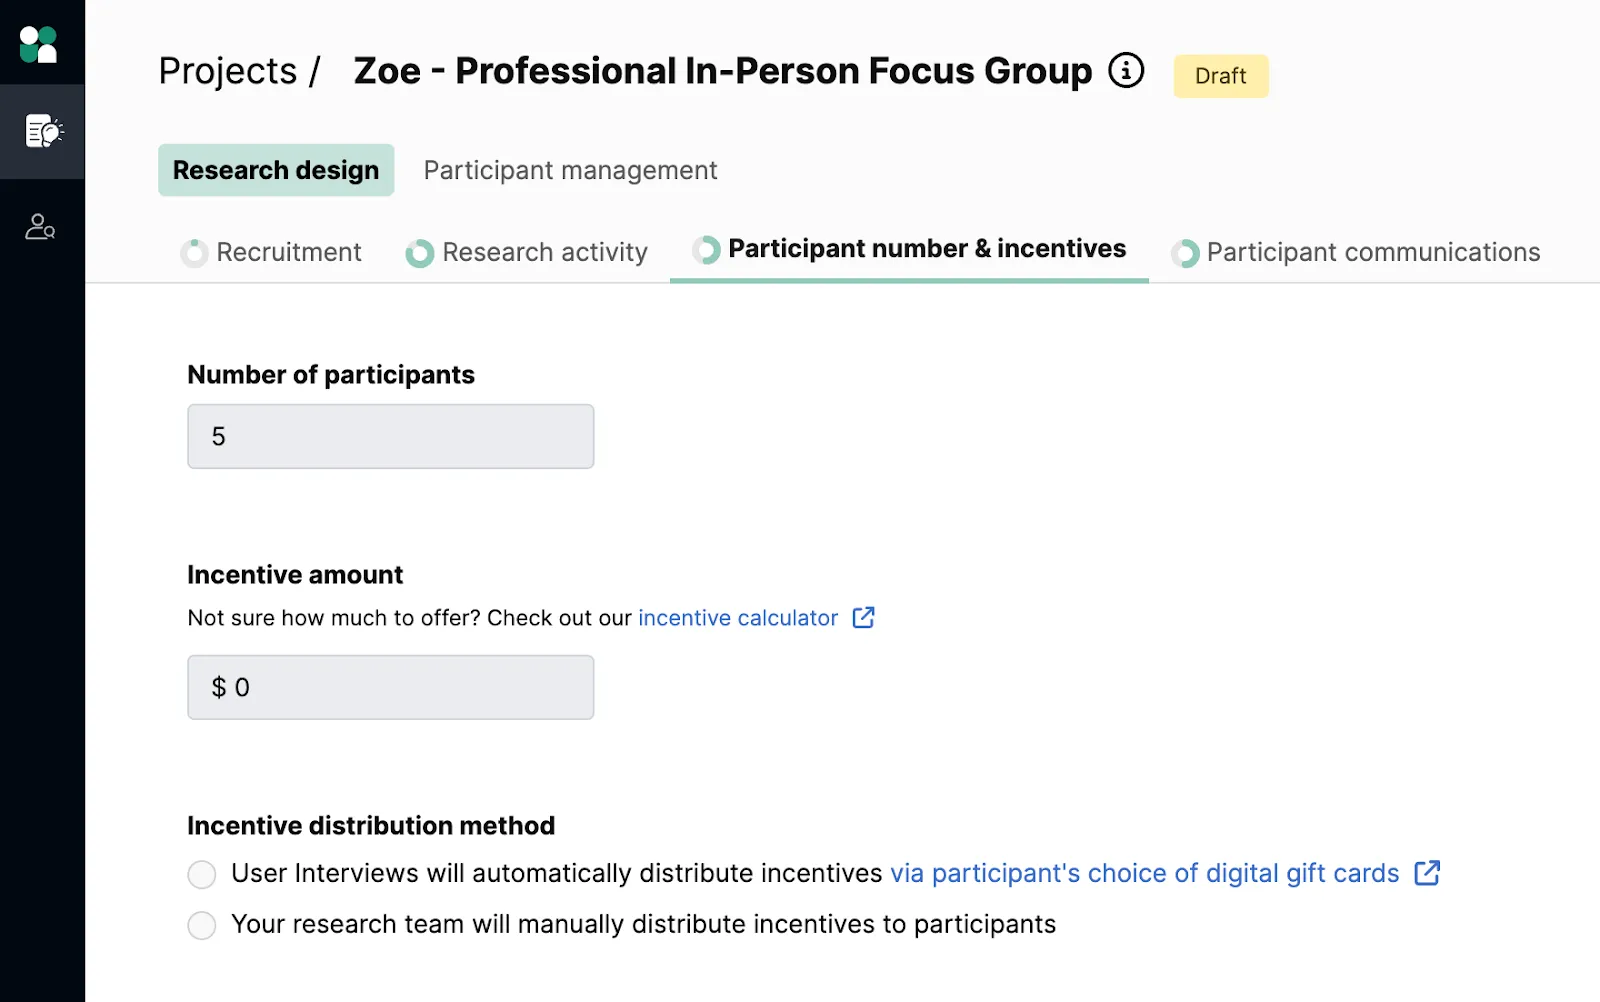Select automatic incentive distribution radio button
Image resolution: width=1600 pixels, height=1002 pixels.
tap(202, 875)
